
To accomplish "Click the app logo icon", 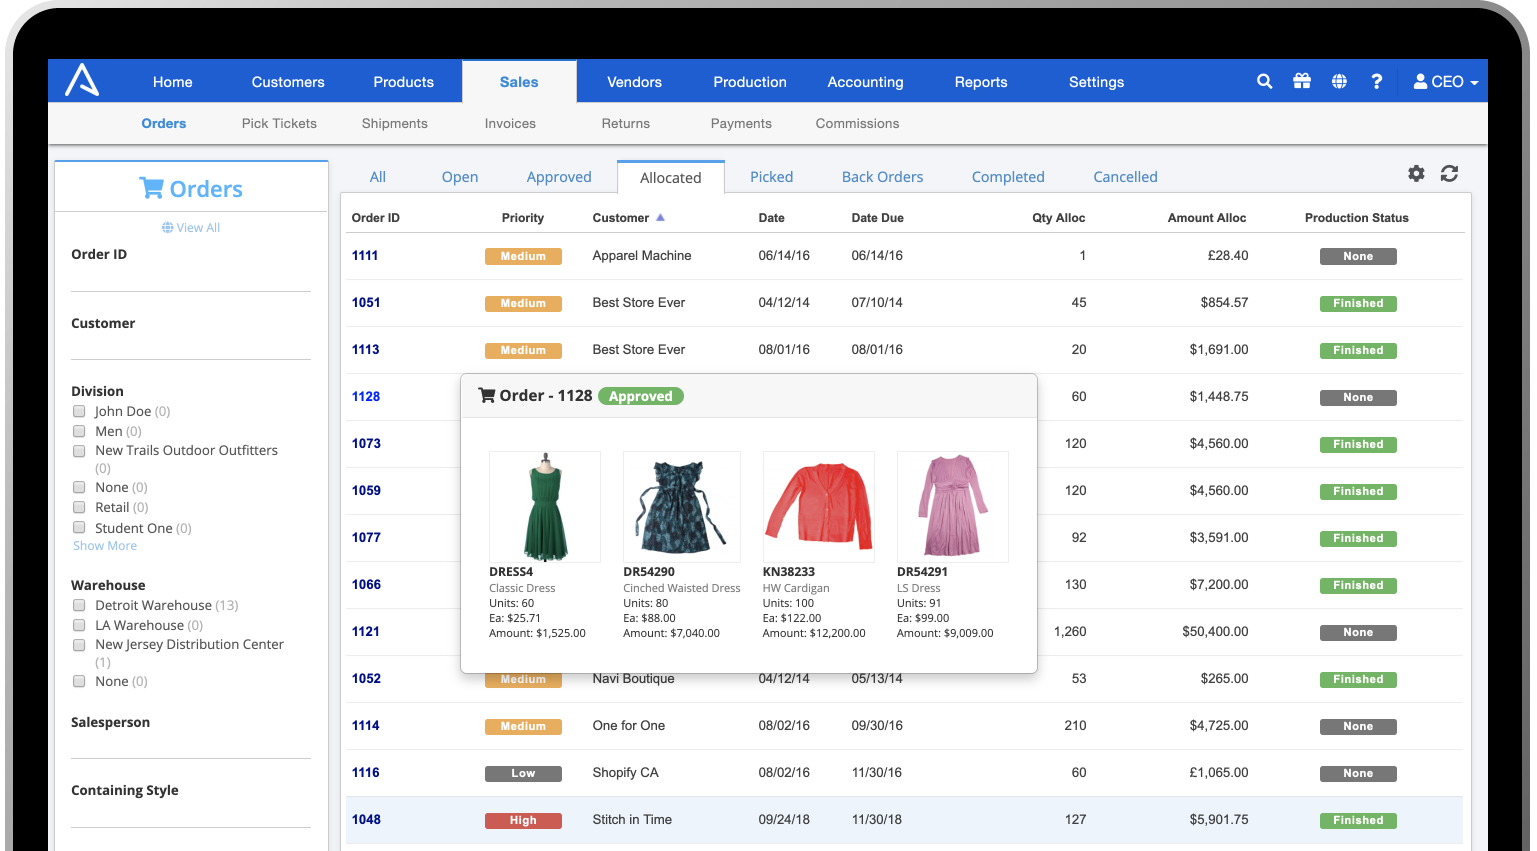I will [82, 81].
